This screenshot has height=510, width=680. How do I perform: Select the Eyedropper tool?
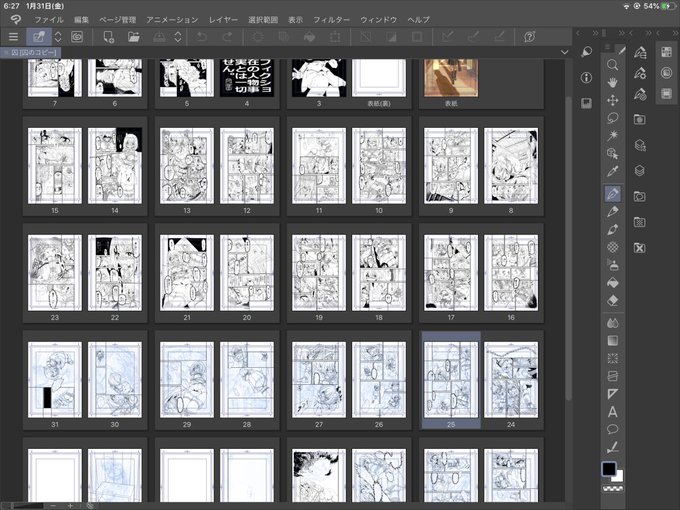point(612,171)
